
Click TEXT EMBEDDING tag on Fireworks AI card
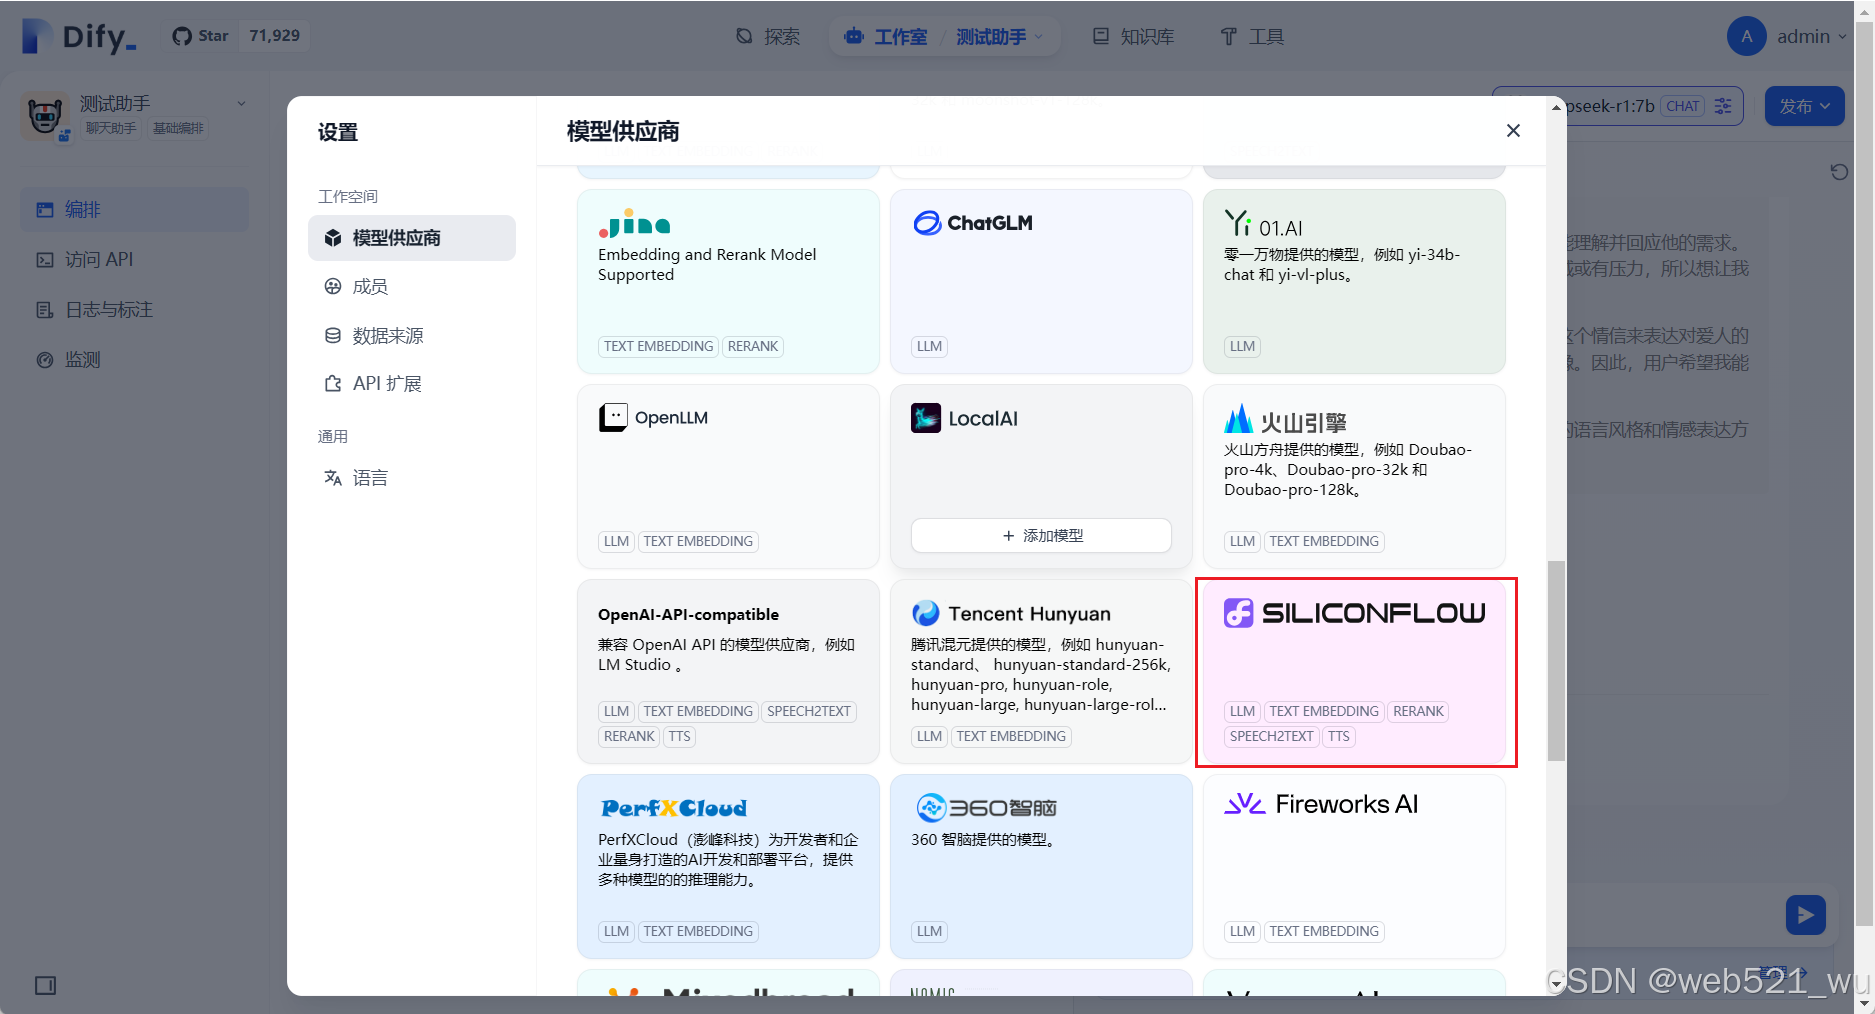1324,931
